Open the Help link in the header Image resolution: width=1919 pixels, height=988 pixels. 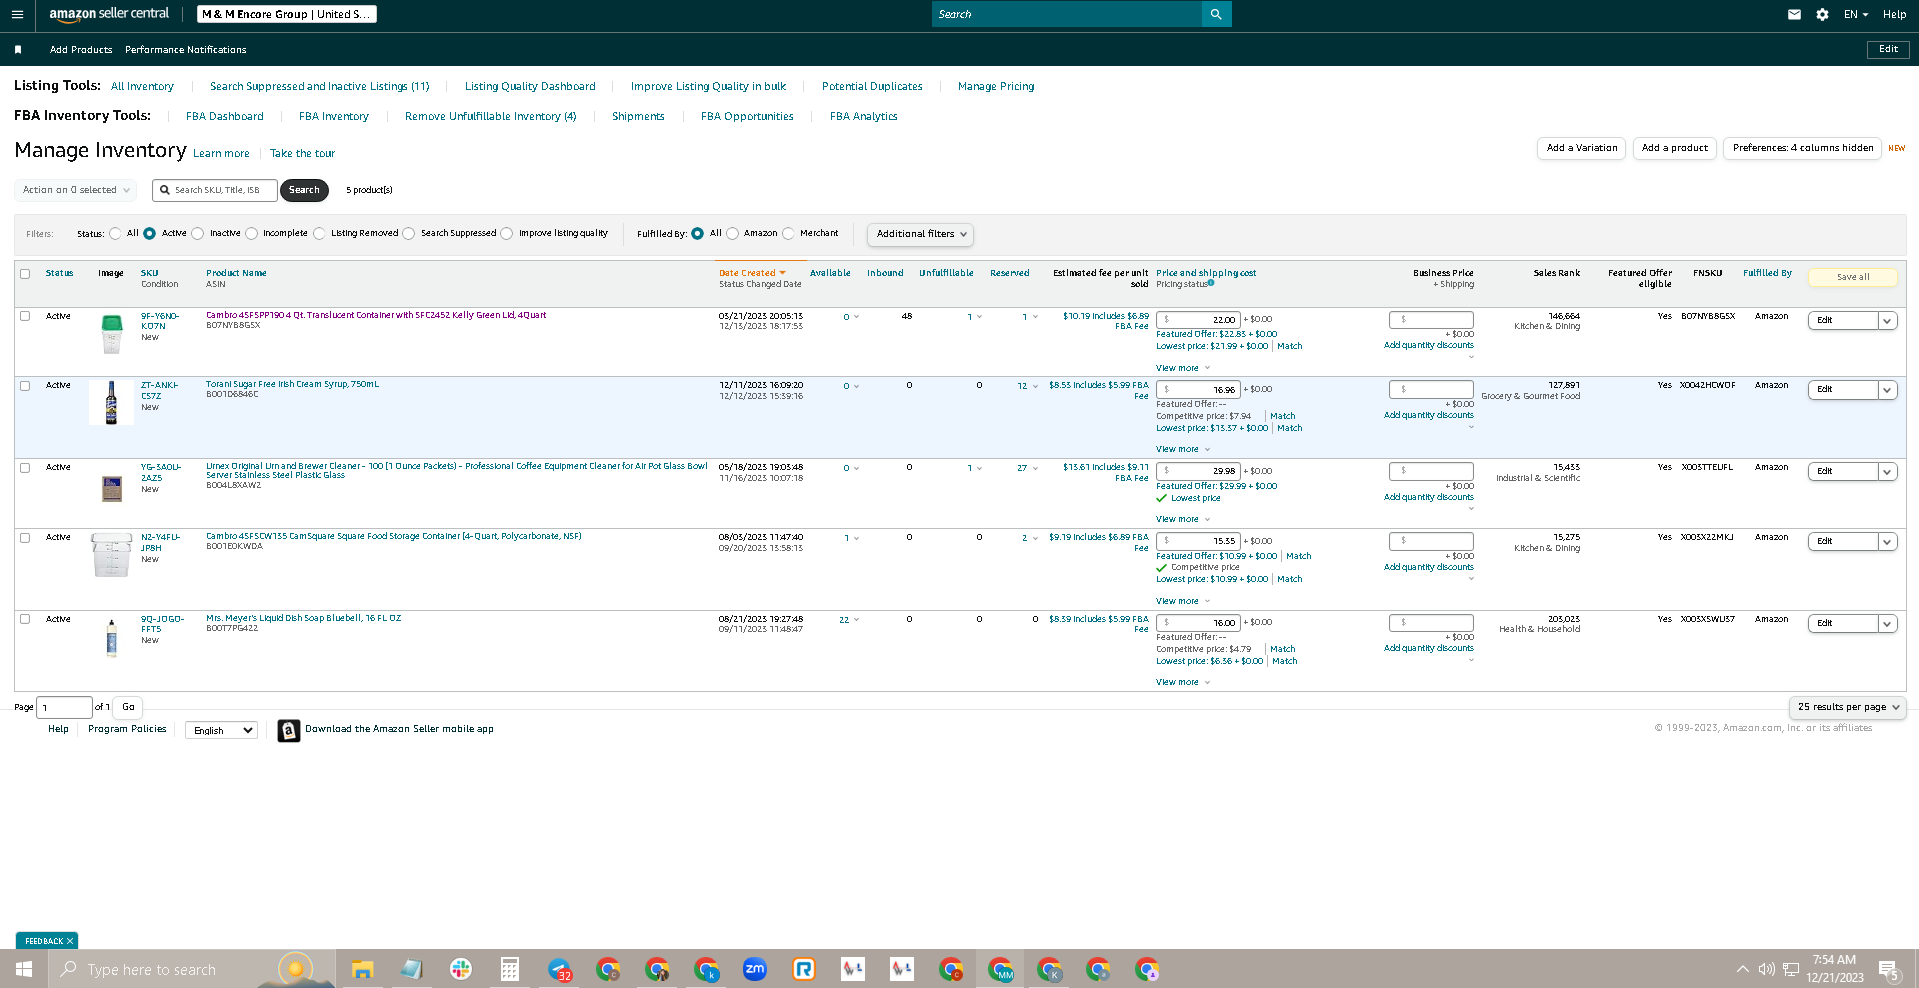(x=1894, y=14)
